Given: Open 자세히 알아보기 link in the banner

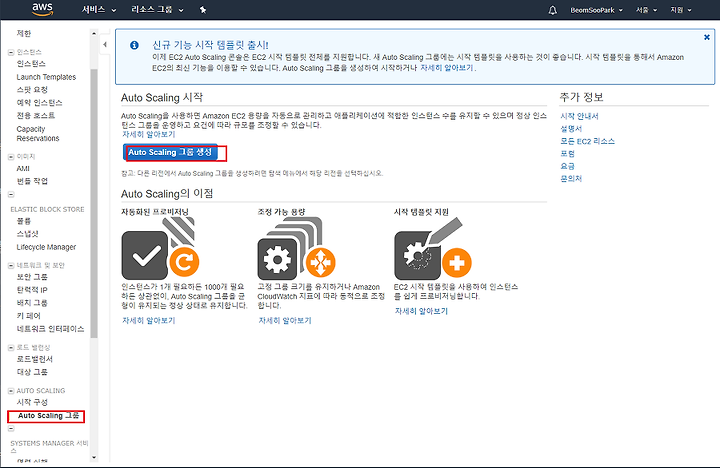Looking at the screenshot, I should [446, 68].
